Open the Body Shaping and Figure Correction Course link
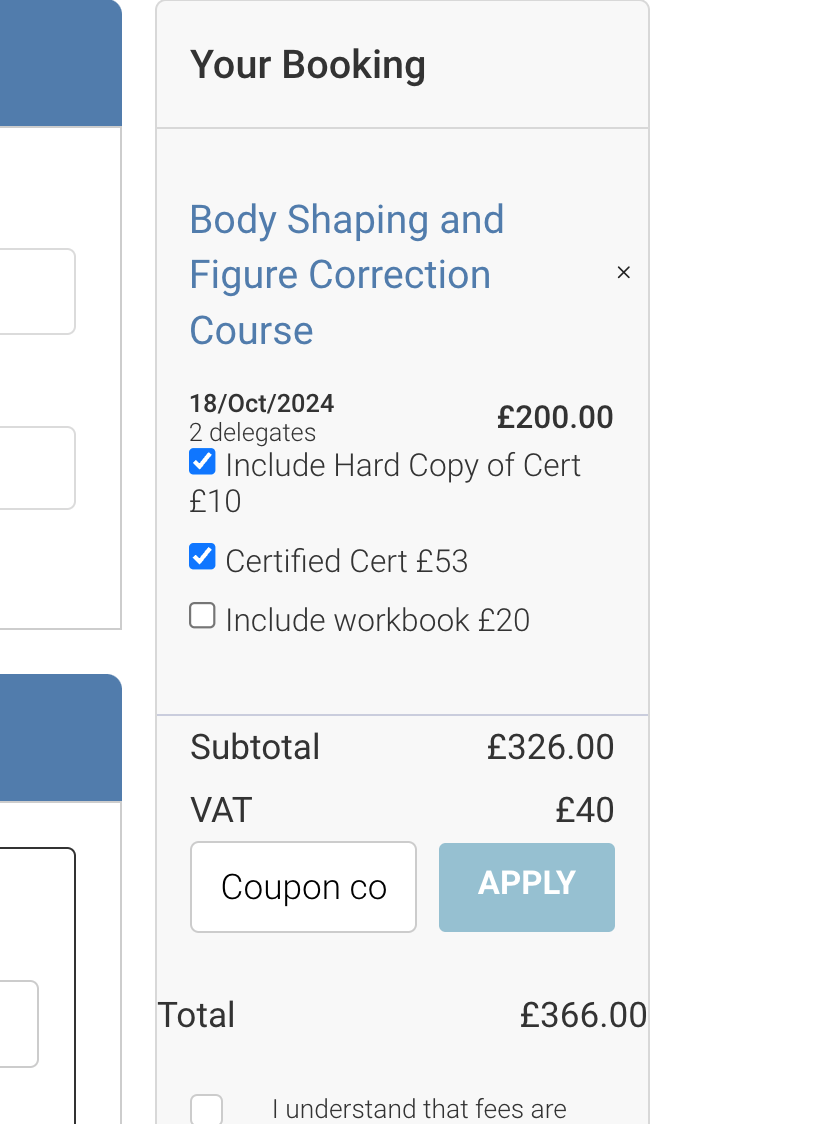Screen dimensions: 830x1124 coord(346,275)
